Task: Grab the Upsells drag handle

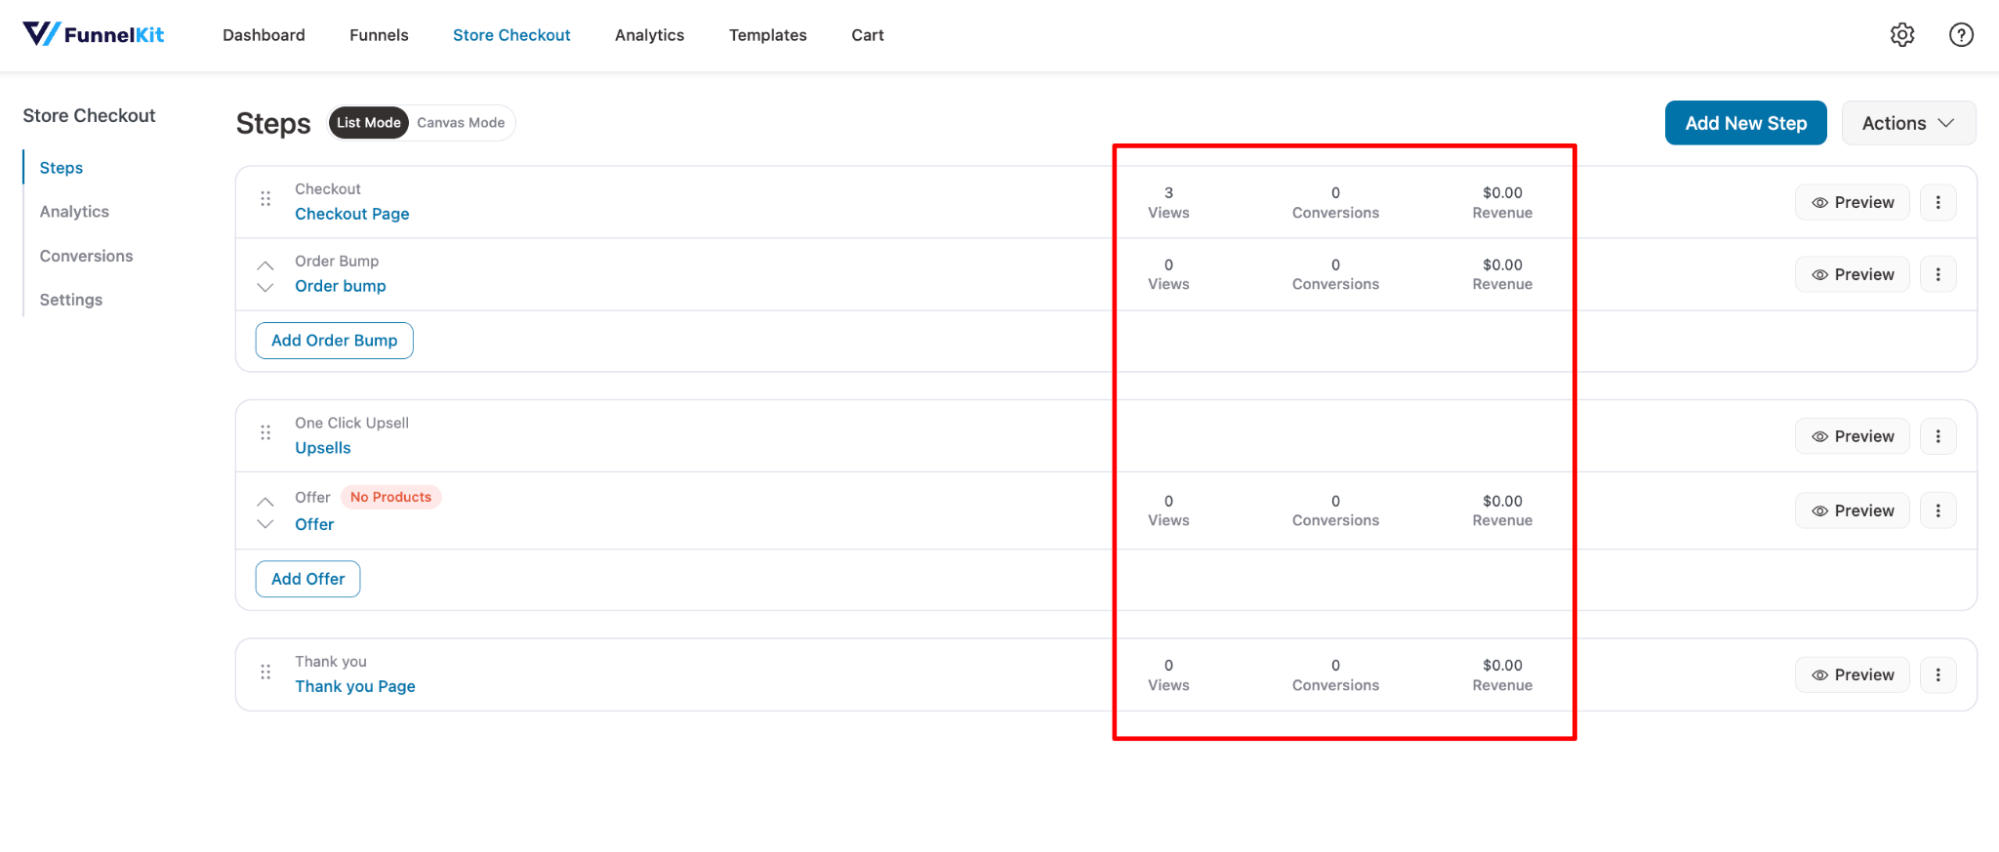Action: (x=266, y=433)
